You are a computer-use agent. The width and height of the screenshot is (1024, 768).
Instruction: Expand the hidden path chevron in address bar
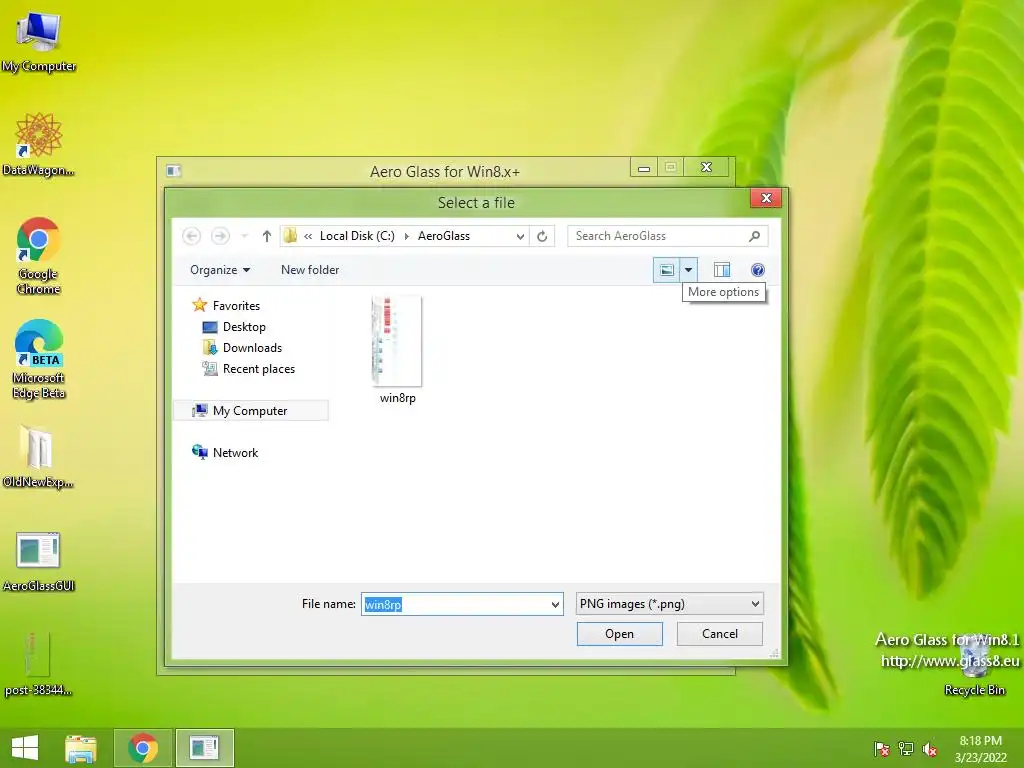(x=308, y=236)
